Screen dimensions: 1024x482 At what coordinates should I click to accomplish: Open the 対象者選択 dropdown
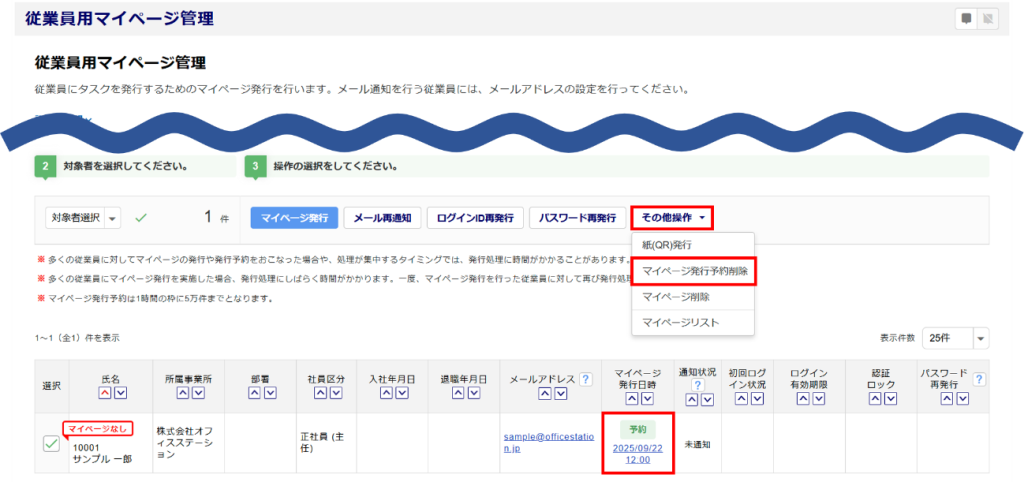click(x=82, y=218)
